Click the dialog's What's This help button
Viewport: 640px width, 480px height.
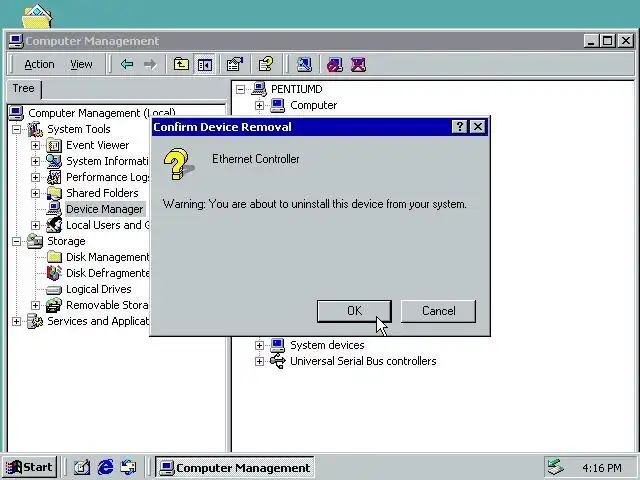460,127
